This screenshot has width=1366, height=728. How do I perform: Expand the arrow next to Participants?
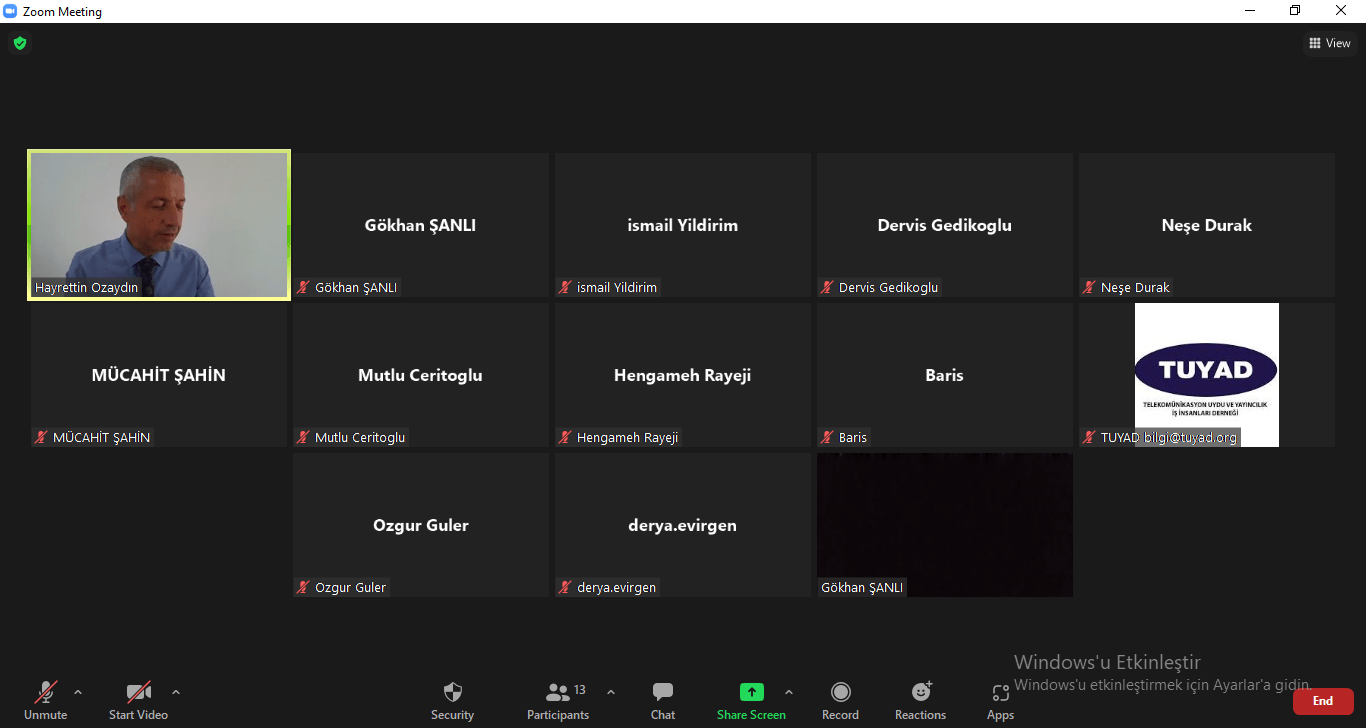[611, 692]
